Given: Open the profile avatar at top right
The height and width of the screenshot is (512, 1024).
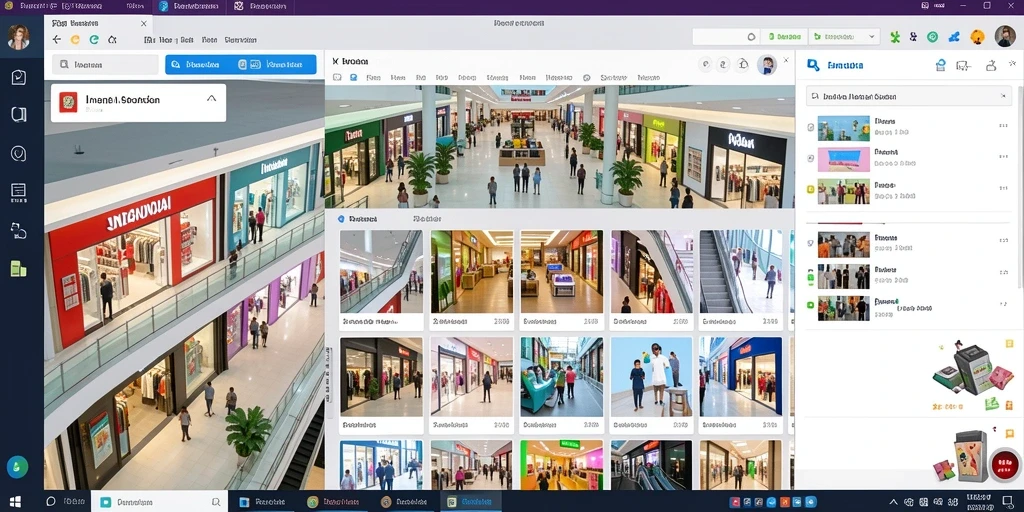Looking at the screenshot, I should pos(1005,37).
